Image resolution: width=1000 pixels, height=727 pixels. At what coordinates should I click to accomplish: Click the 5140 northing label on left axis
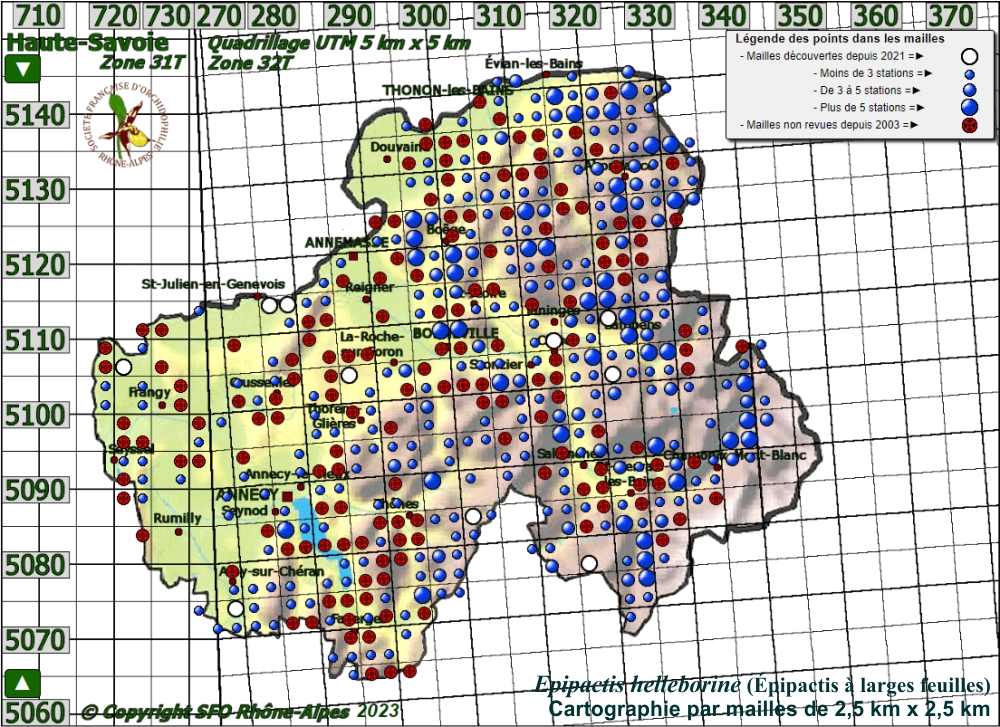(x=35, y=116)
